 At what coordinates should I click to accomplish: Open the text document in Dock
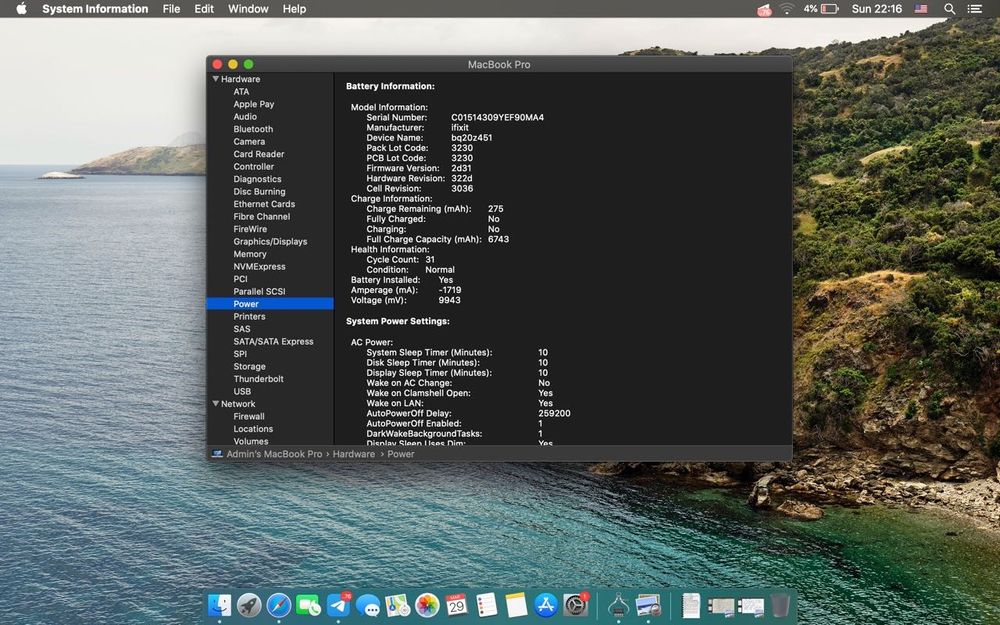[x=691, y=605]
